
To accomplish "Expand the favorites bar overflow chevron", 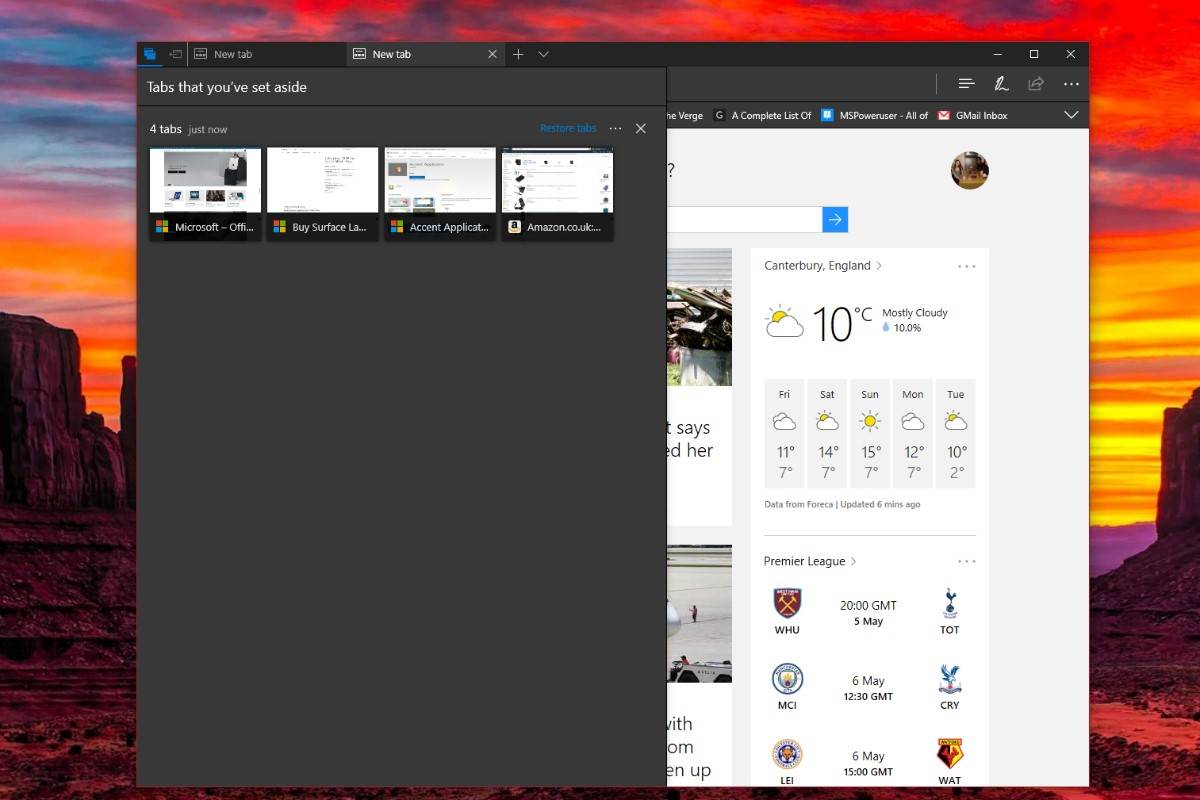I will tap(1071, 115).
